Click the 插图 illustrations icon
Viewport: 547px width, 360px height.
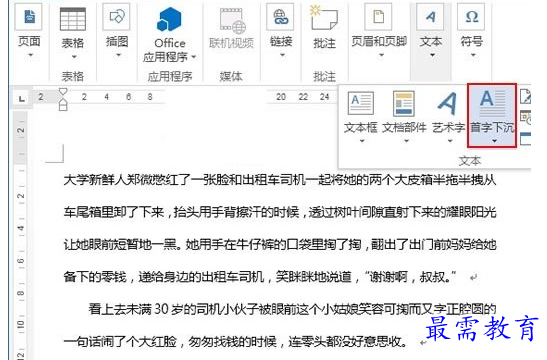pyautogui.click(x=117, y=17)
